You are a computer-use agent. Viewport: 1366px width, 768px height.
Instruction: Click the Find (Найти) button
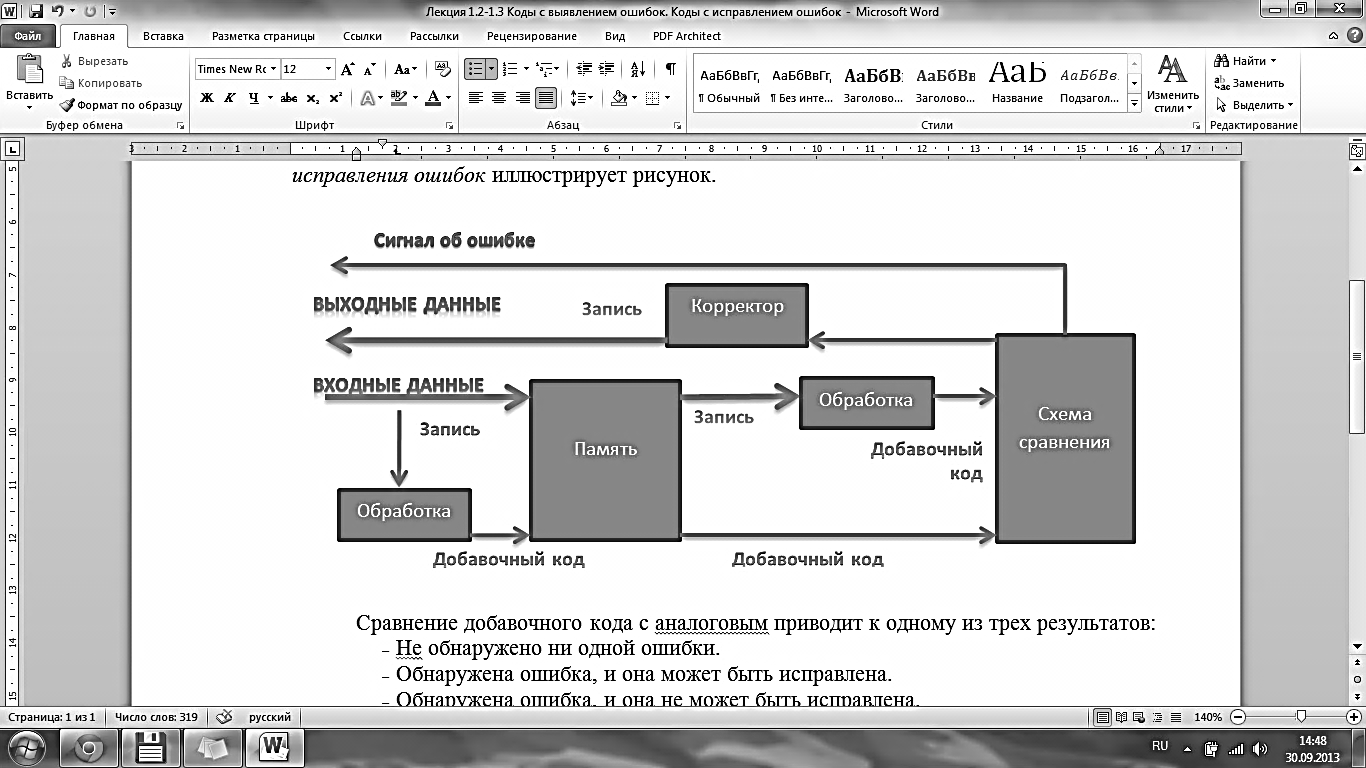[1245, 61]
